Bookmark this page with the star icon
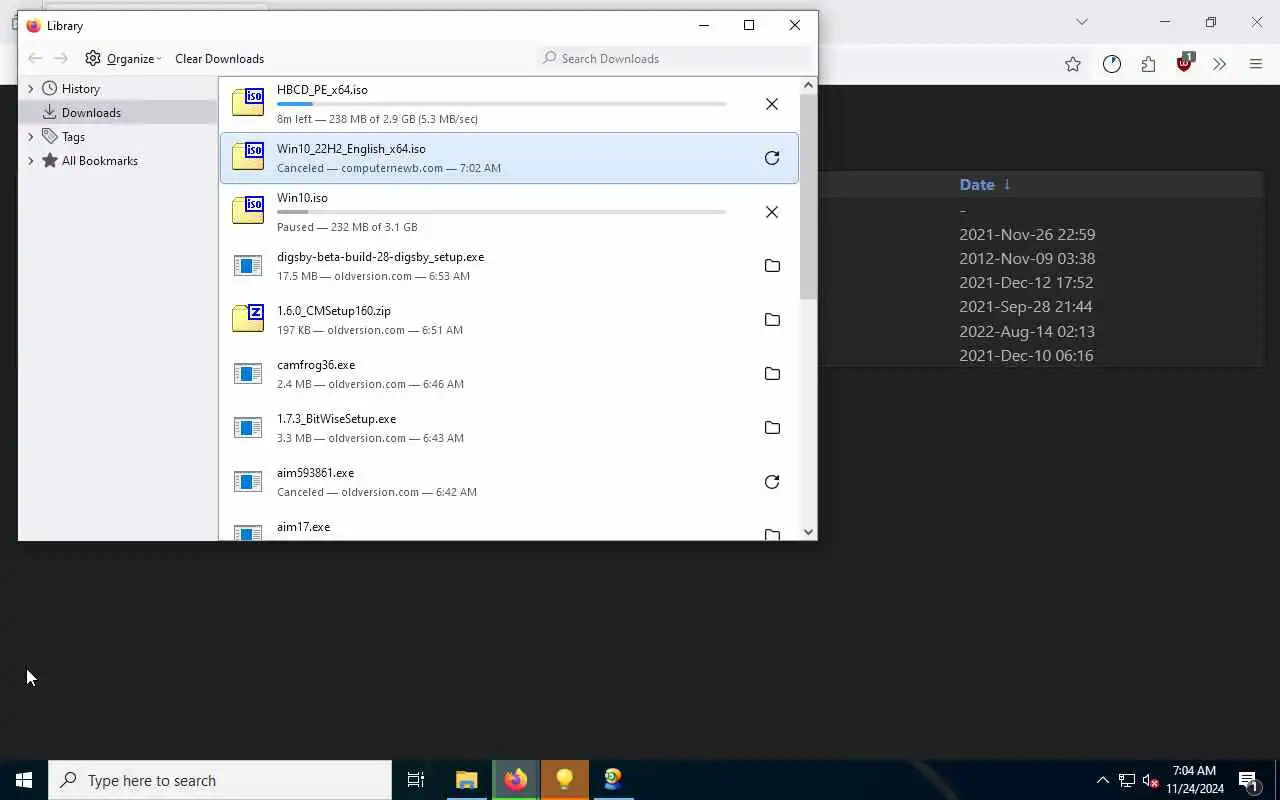This screenshot has width=1280, height=800. pos(1073,64)
